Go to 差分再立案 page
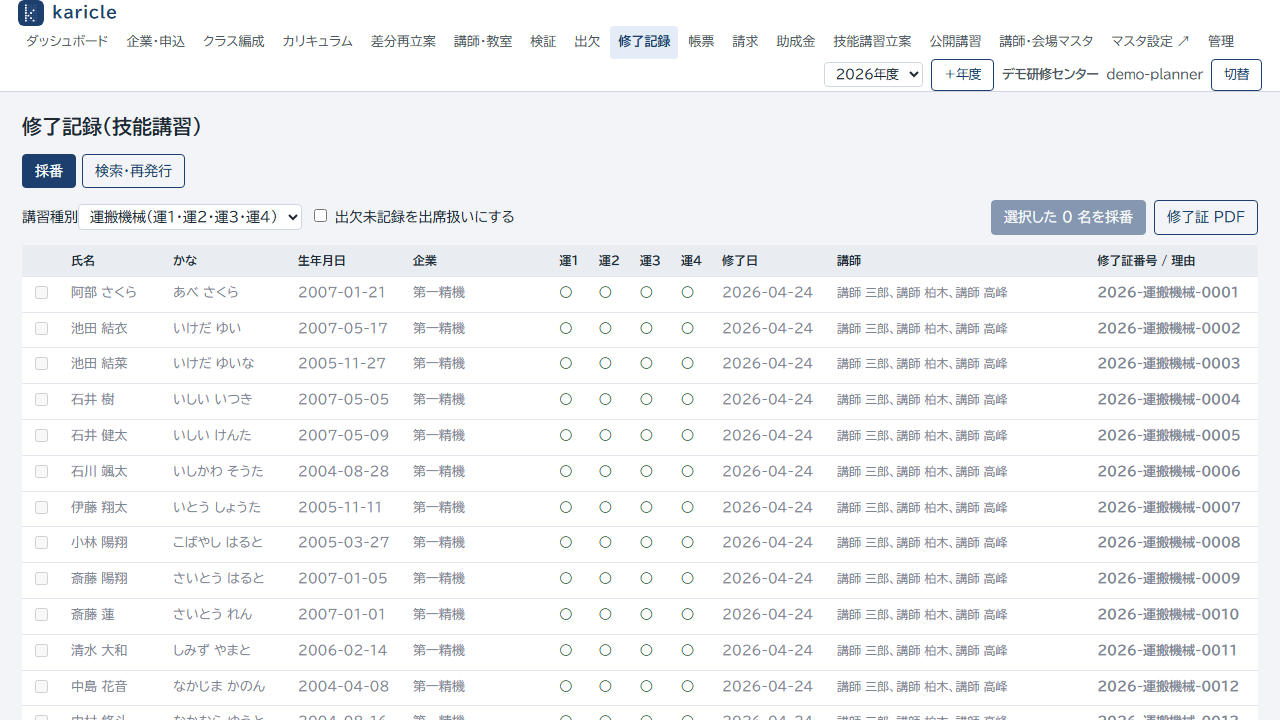 [403, 42]
